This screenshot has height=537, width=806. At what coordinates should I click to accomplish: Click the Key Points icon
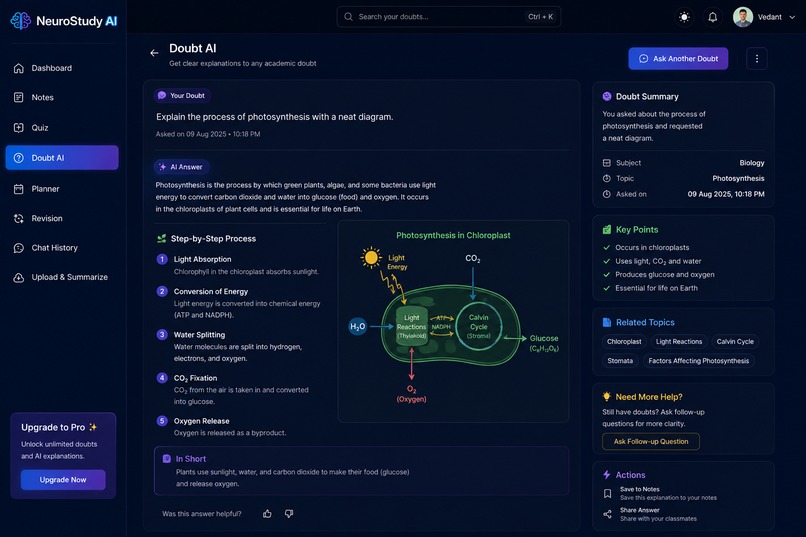point(607,230)
